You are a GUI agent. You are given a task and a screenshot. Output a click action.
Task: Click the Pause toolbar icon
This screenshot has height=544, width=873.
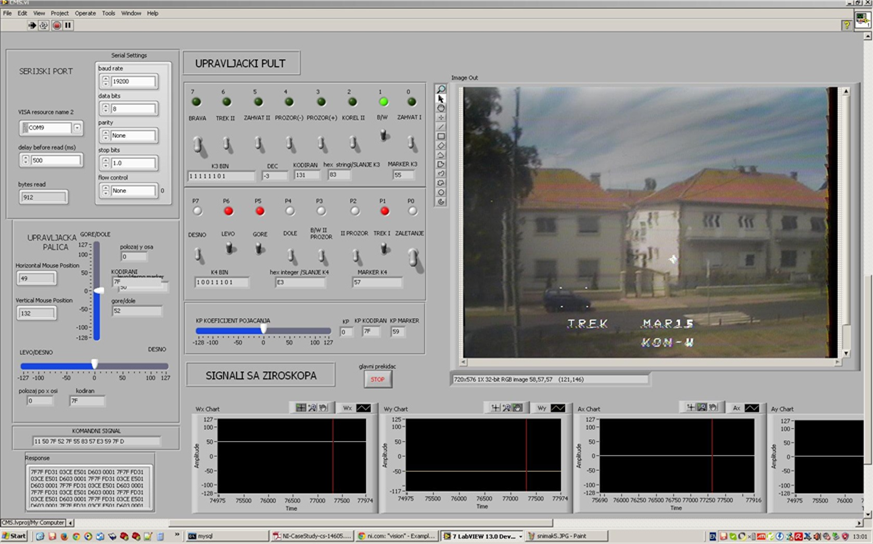pyautogui.click(x=68, y=25)
